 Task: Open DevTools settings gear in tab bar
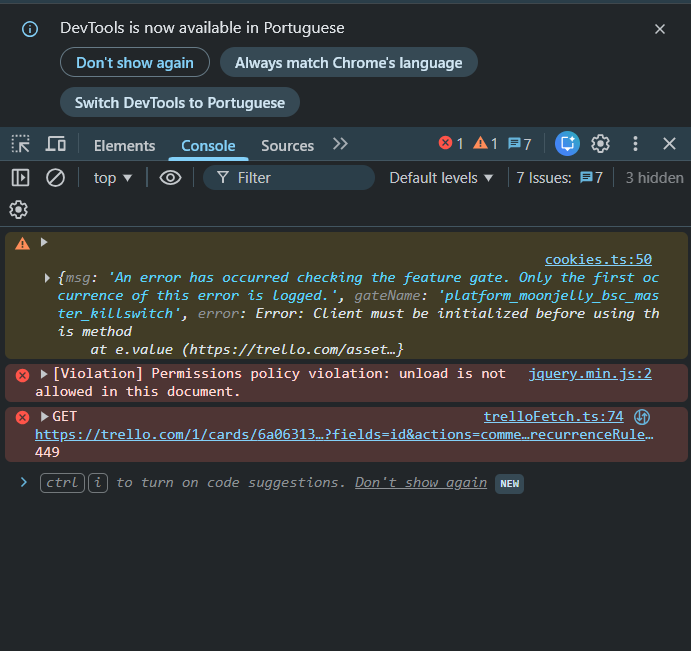tap(600, 144)
